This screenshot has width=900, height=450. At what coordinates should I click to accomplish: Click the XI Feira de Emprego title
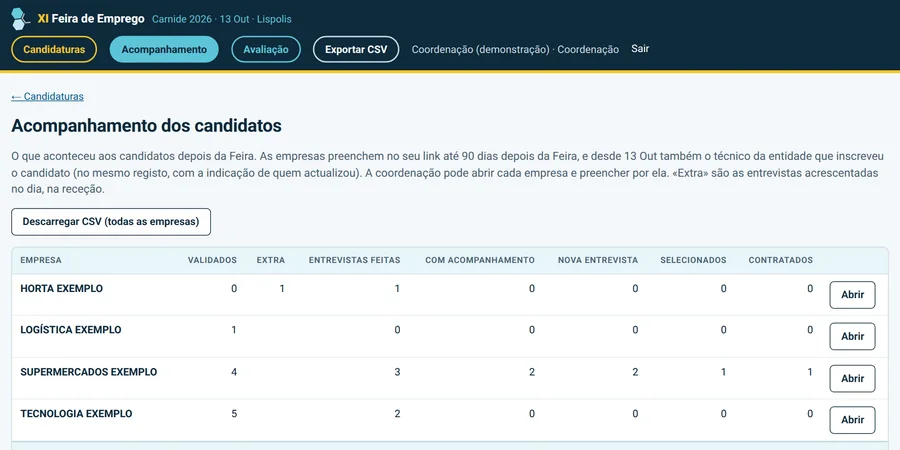pos(91,19)
